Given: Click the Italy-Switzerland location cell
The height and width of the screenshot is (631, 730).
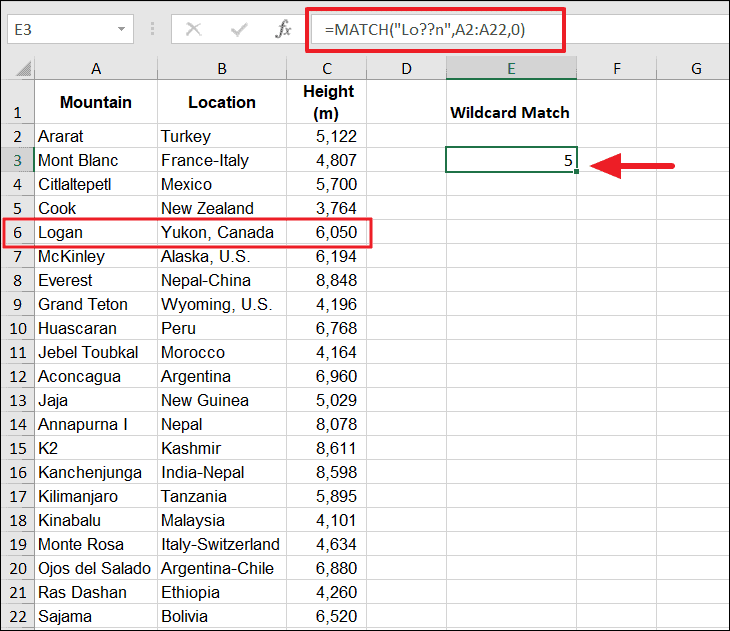Looking at the screenshot, I should point(222,544).
